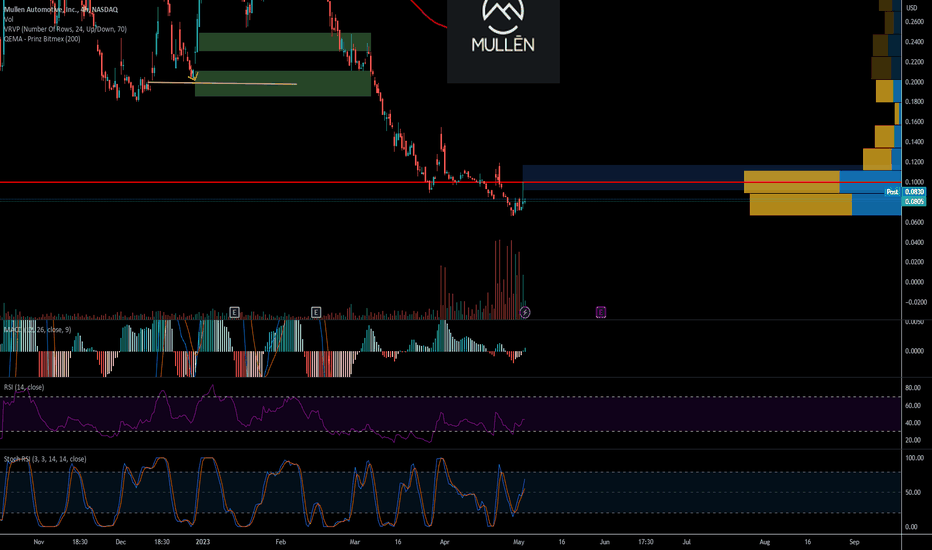Click the purple upcoming earnings 'E' marker
The image size is (932, 550).
click(601, 312)
